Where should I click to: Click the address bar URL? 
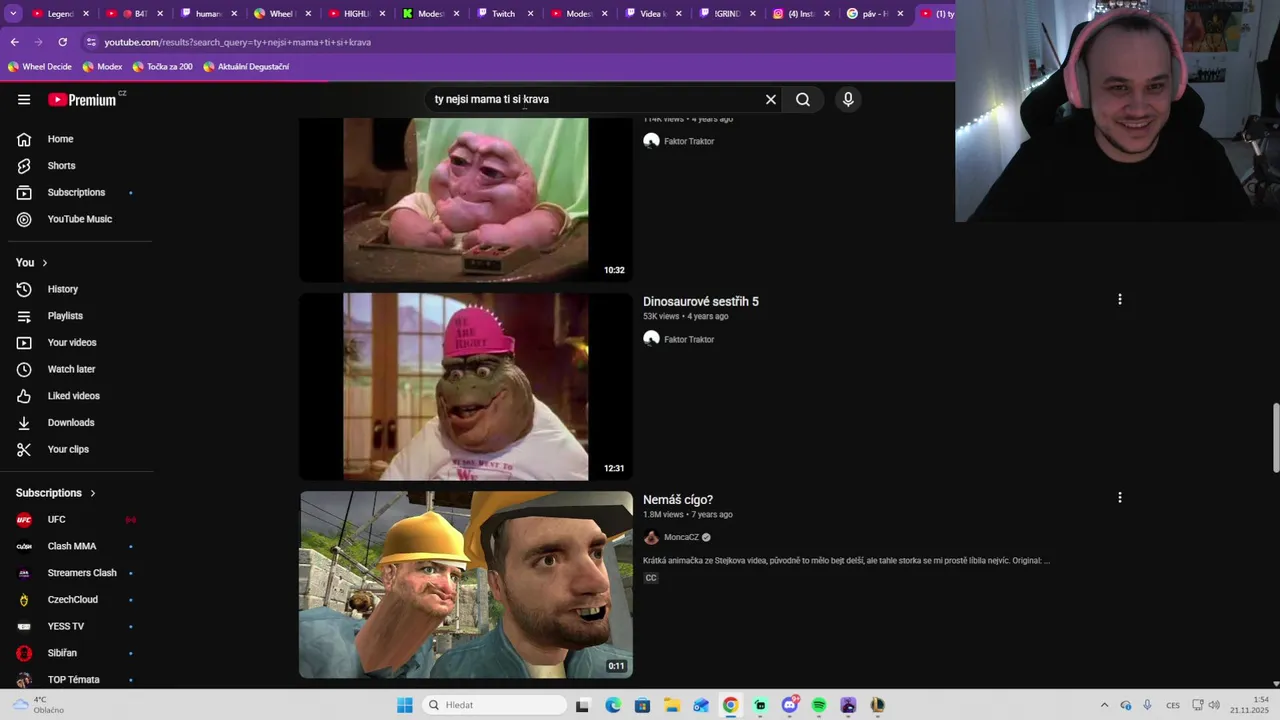(238, 42)
